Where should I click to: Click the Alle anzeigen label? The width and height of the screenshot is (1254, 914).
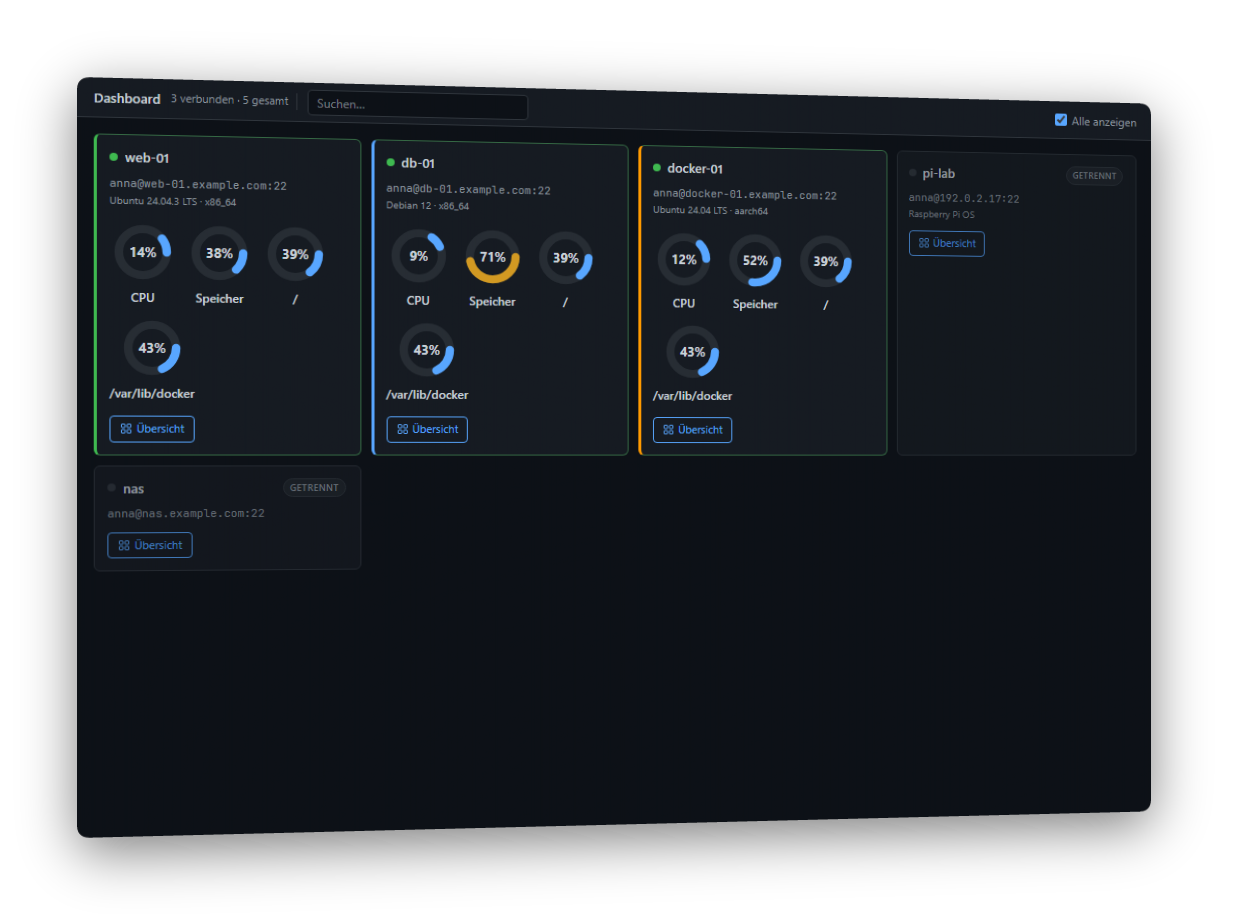pyautogui.click(x=1104, y=122)
